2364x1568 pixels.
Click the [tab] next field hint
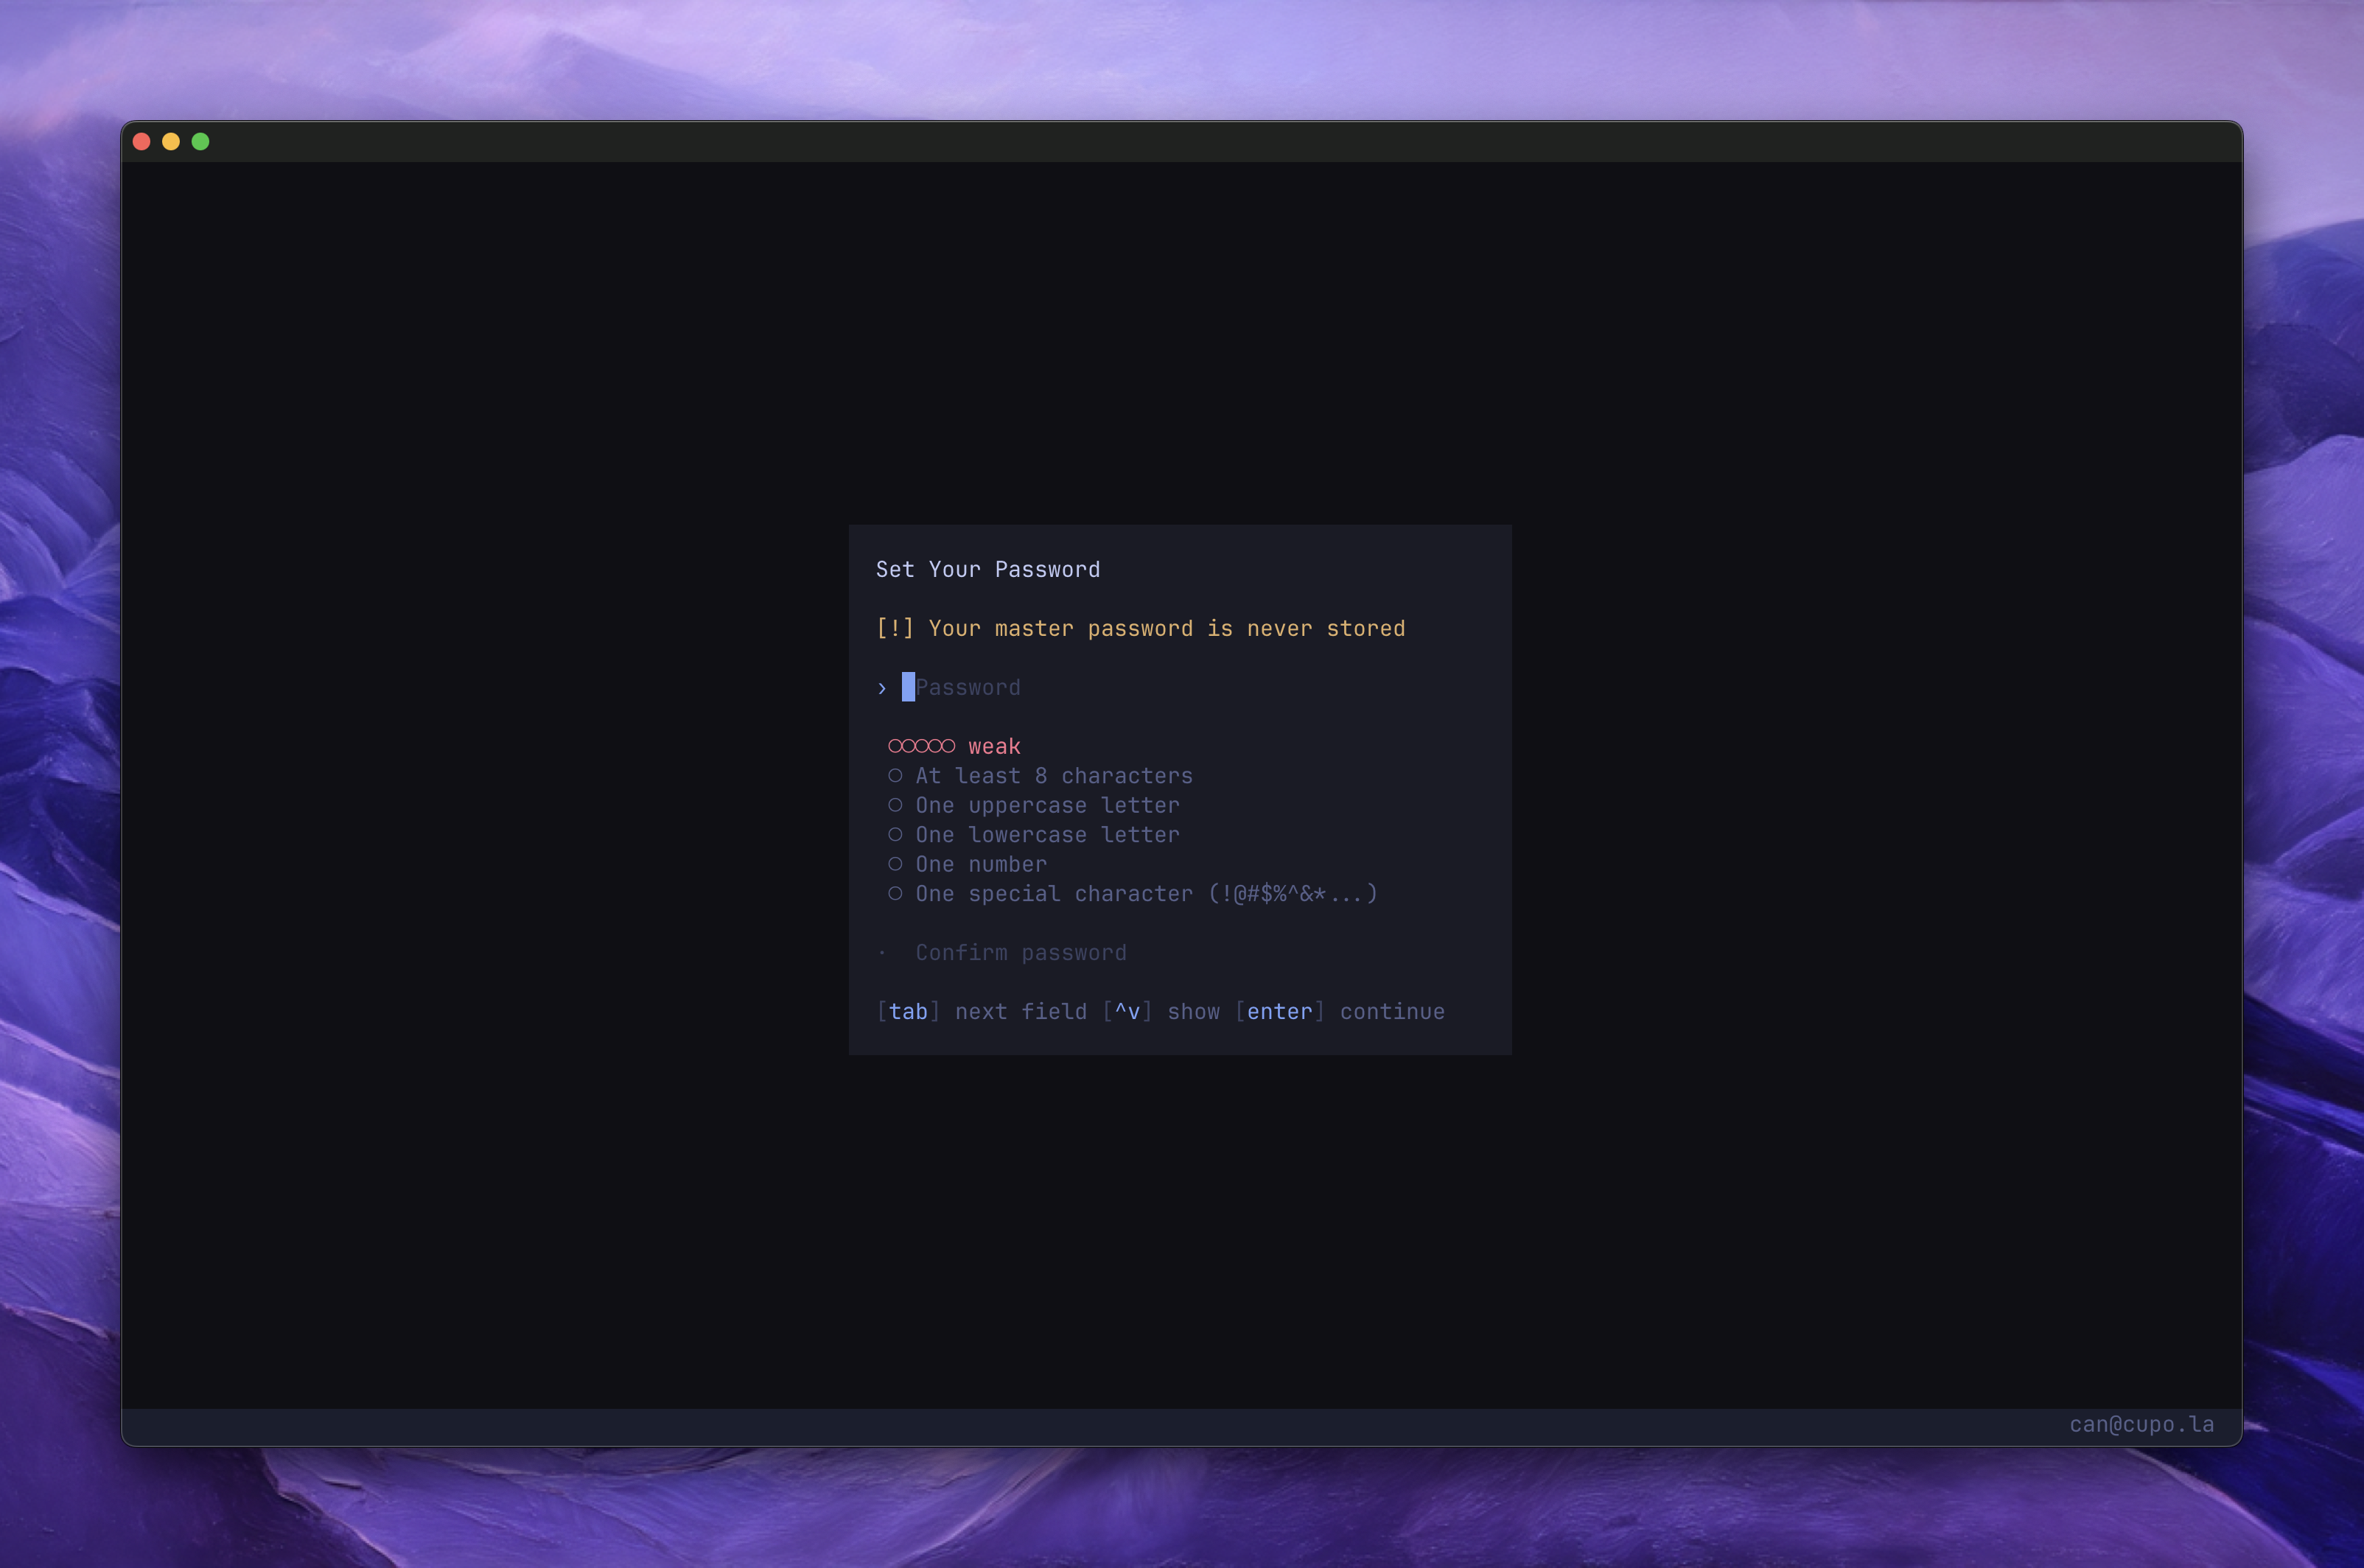[x=981, y=1012]
